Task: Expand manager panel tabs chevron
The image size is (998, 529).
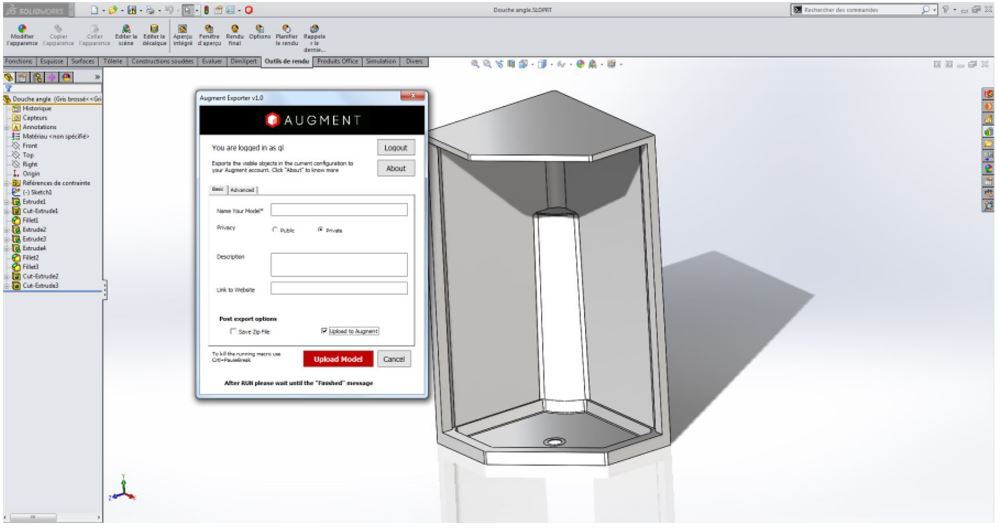Action: pyautogui.click(x=97, y=77)
